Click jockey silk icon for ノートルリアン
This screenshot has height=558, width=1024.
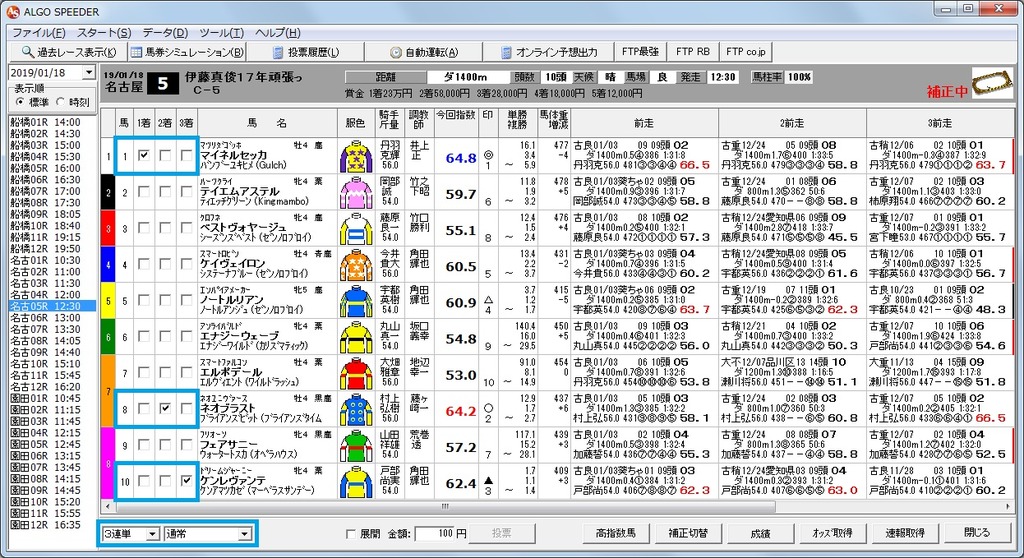click(356, 301)
